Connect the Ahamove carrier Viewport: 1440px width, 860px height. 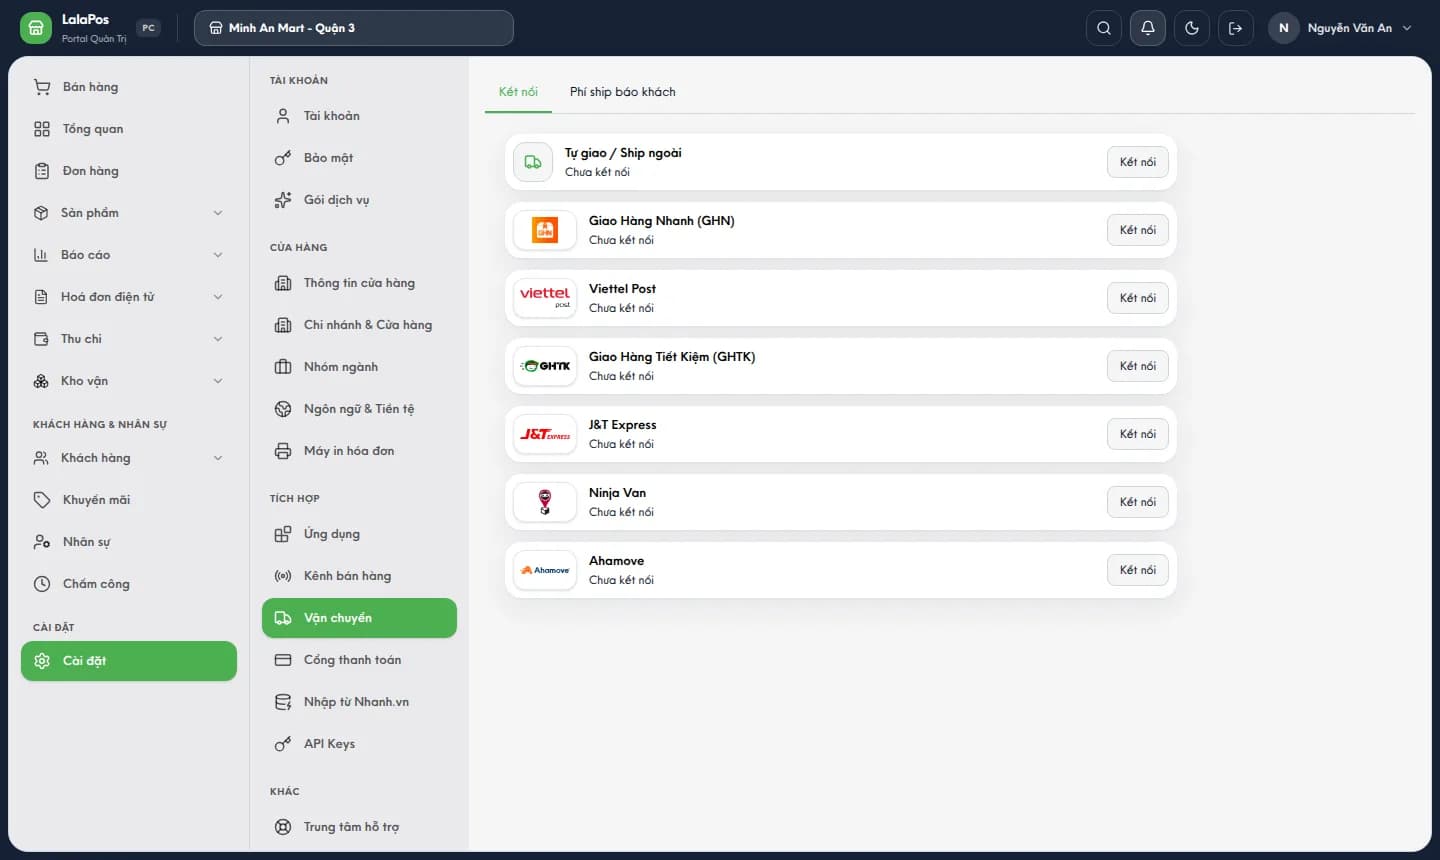1138,570
